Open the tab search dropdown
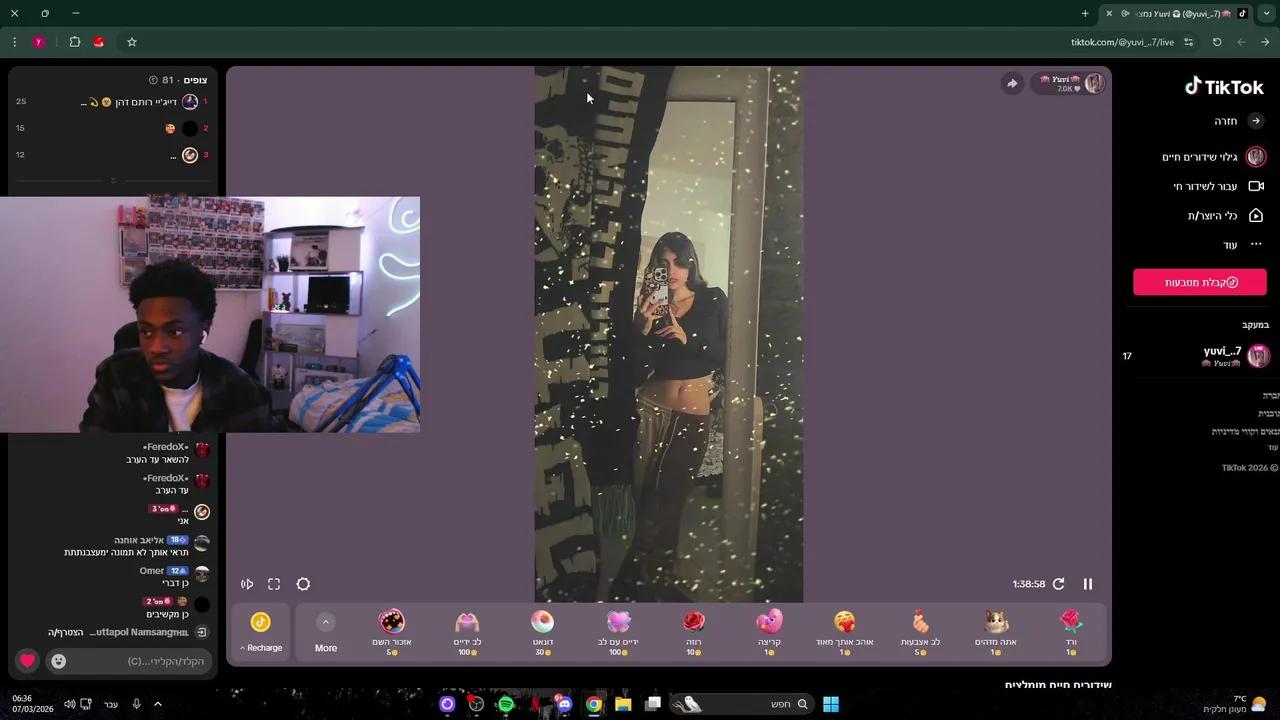This screenshot has height=720, width=1280. 1267,14
